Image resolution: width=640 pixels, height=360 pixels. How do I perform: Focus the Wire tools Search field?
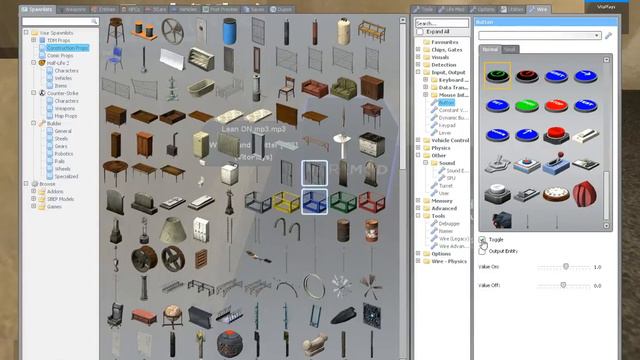tap(442, 23)
